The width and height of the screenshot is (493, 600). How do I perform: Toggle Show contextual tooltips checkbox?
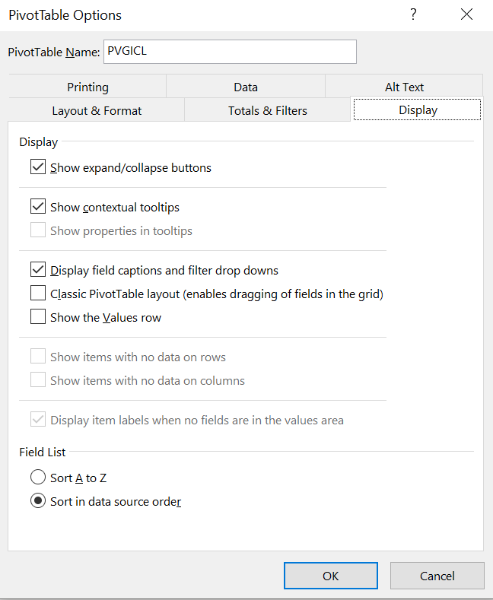click(x=38, y=207)
